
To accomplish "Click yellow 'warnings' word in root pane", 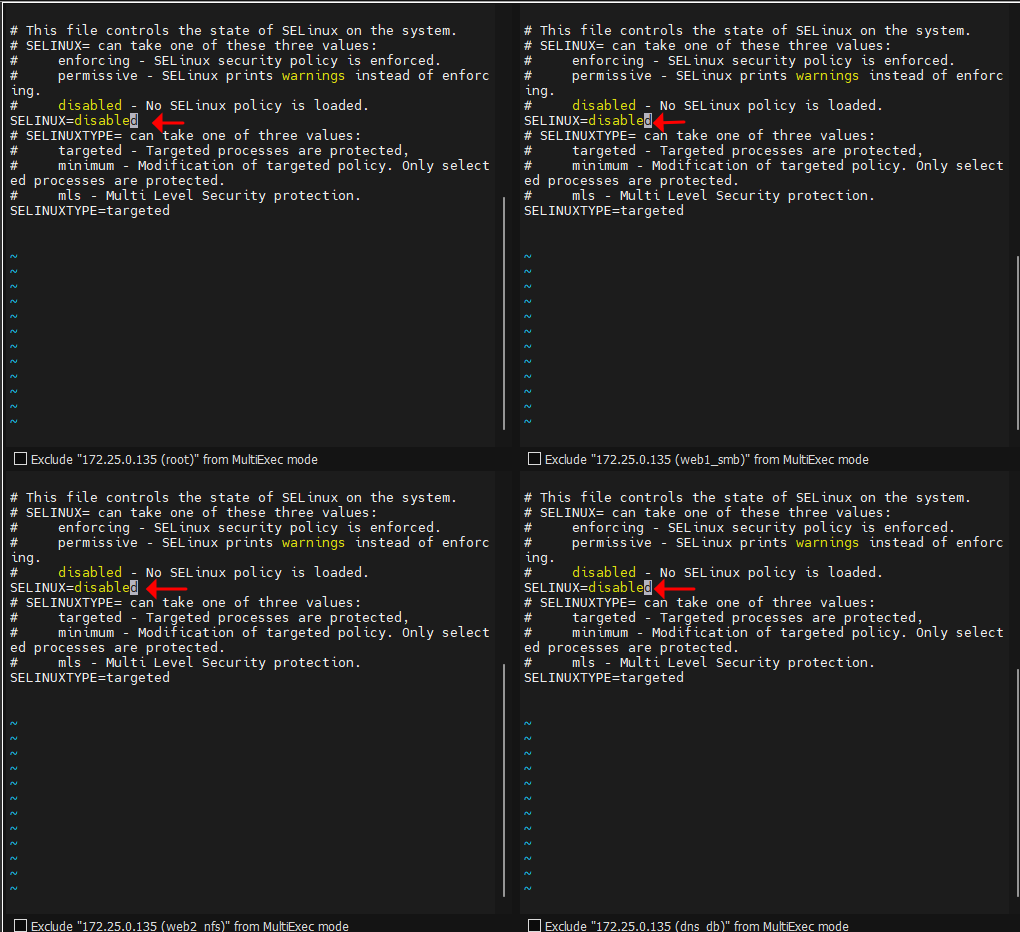I will tap(313, 76).
